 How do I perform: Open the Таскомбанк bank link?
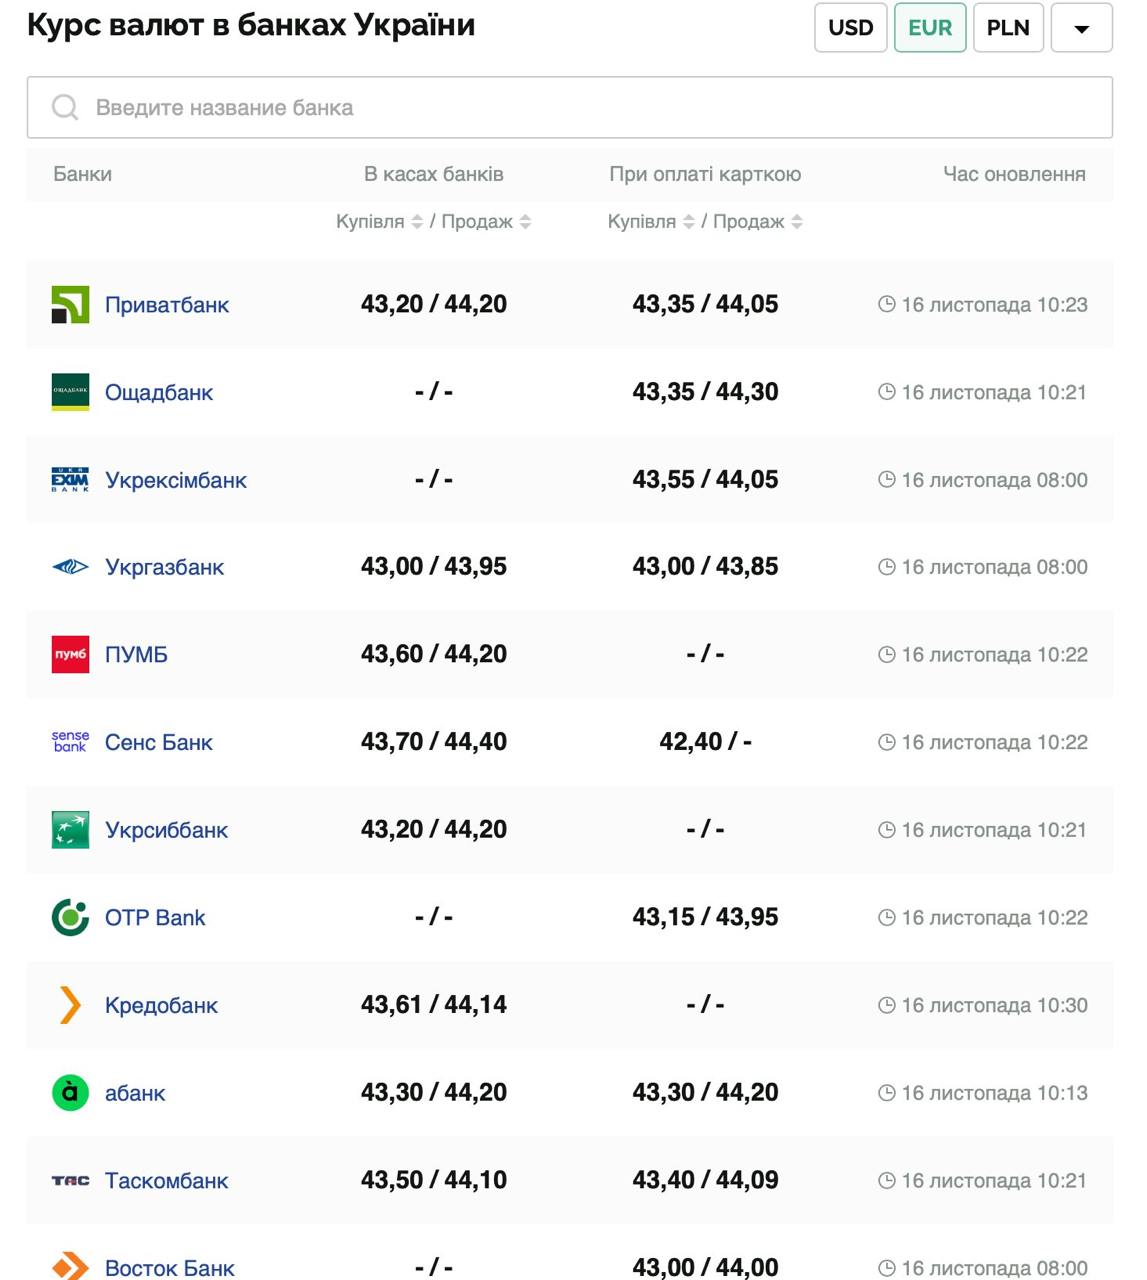click(x=166, y=1181)
